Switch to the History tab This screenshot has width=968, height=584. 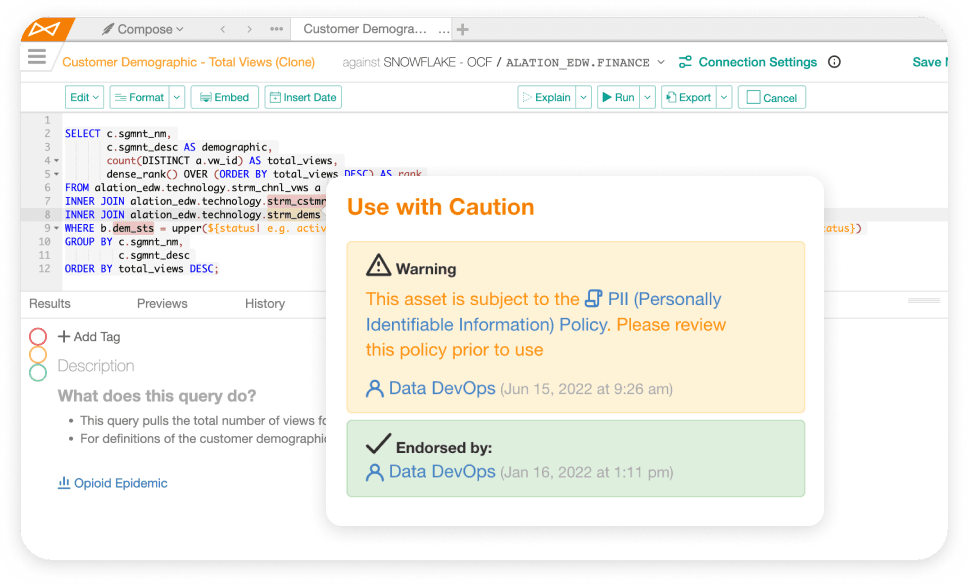pos(265,303)
